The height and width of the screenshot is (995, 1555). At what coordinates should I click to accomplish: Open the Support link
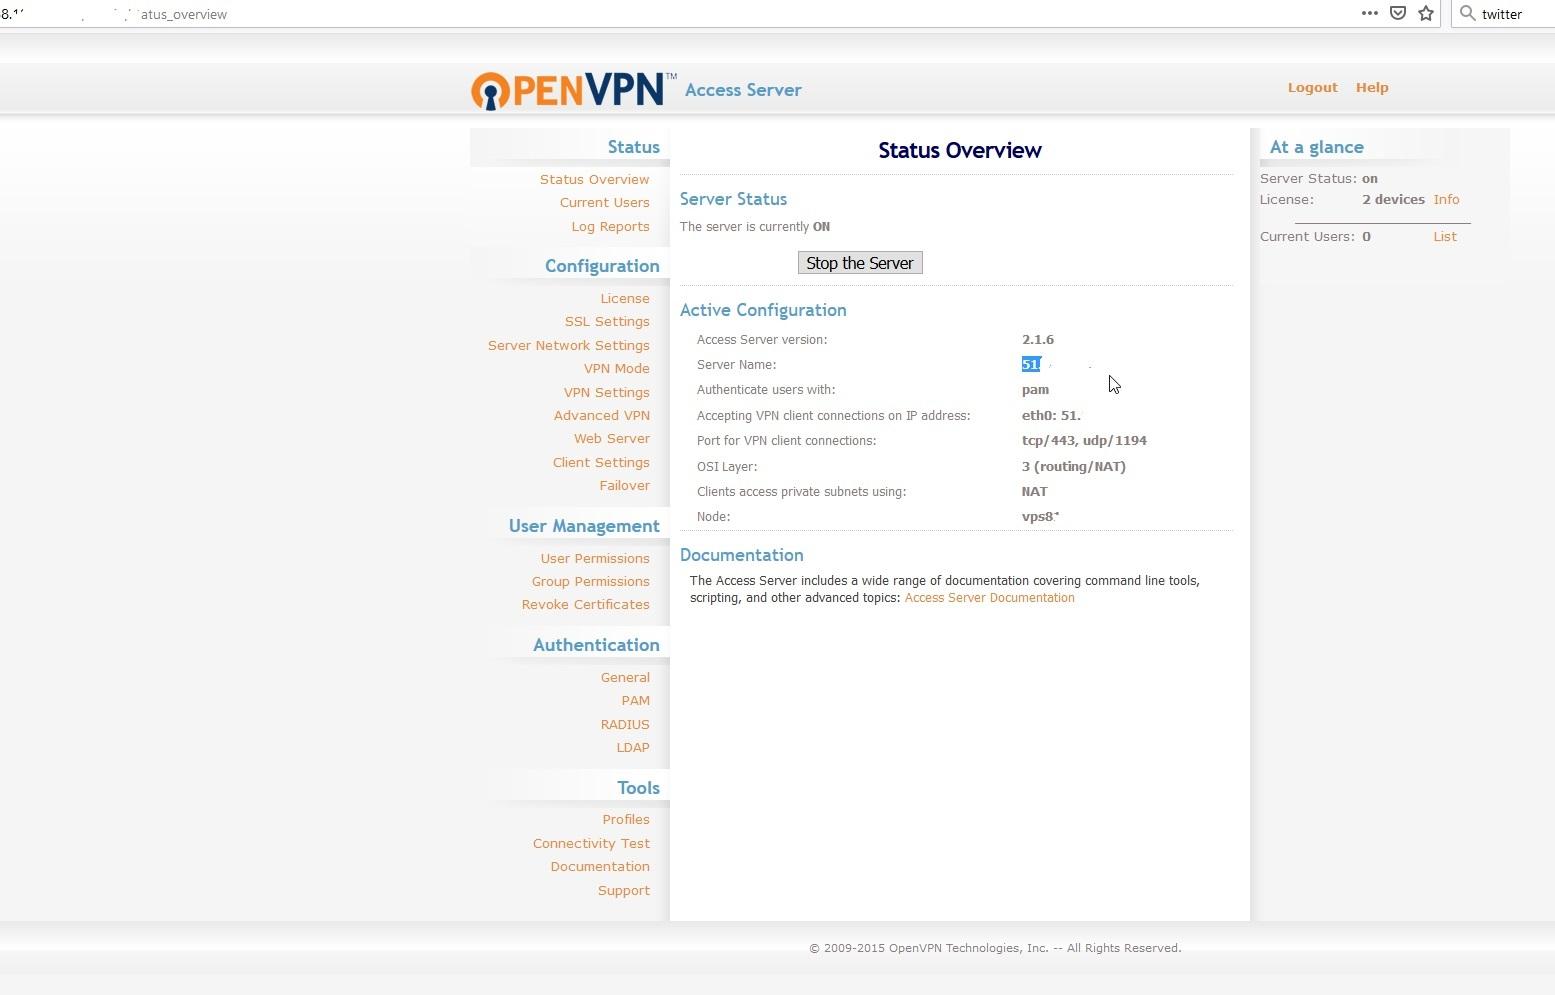click(624, 890)
